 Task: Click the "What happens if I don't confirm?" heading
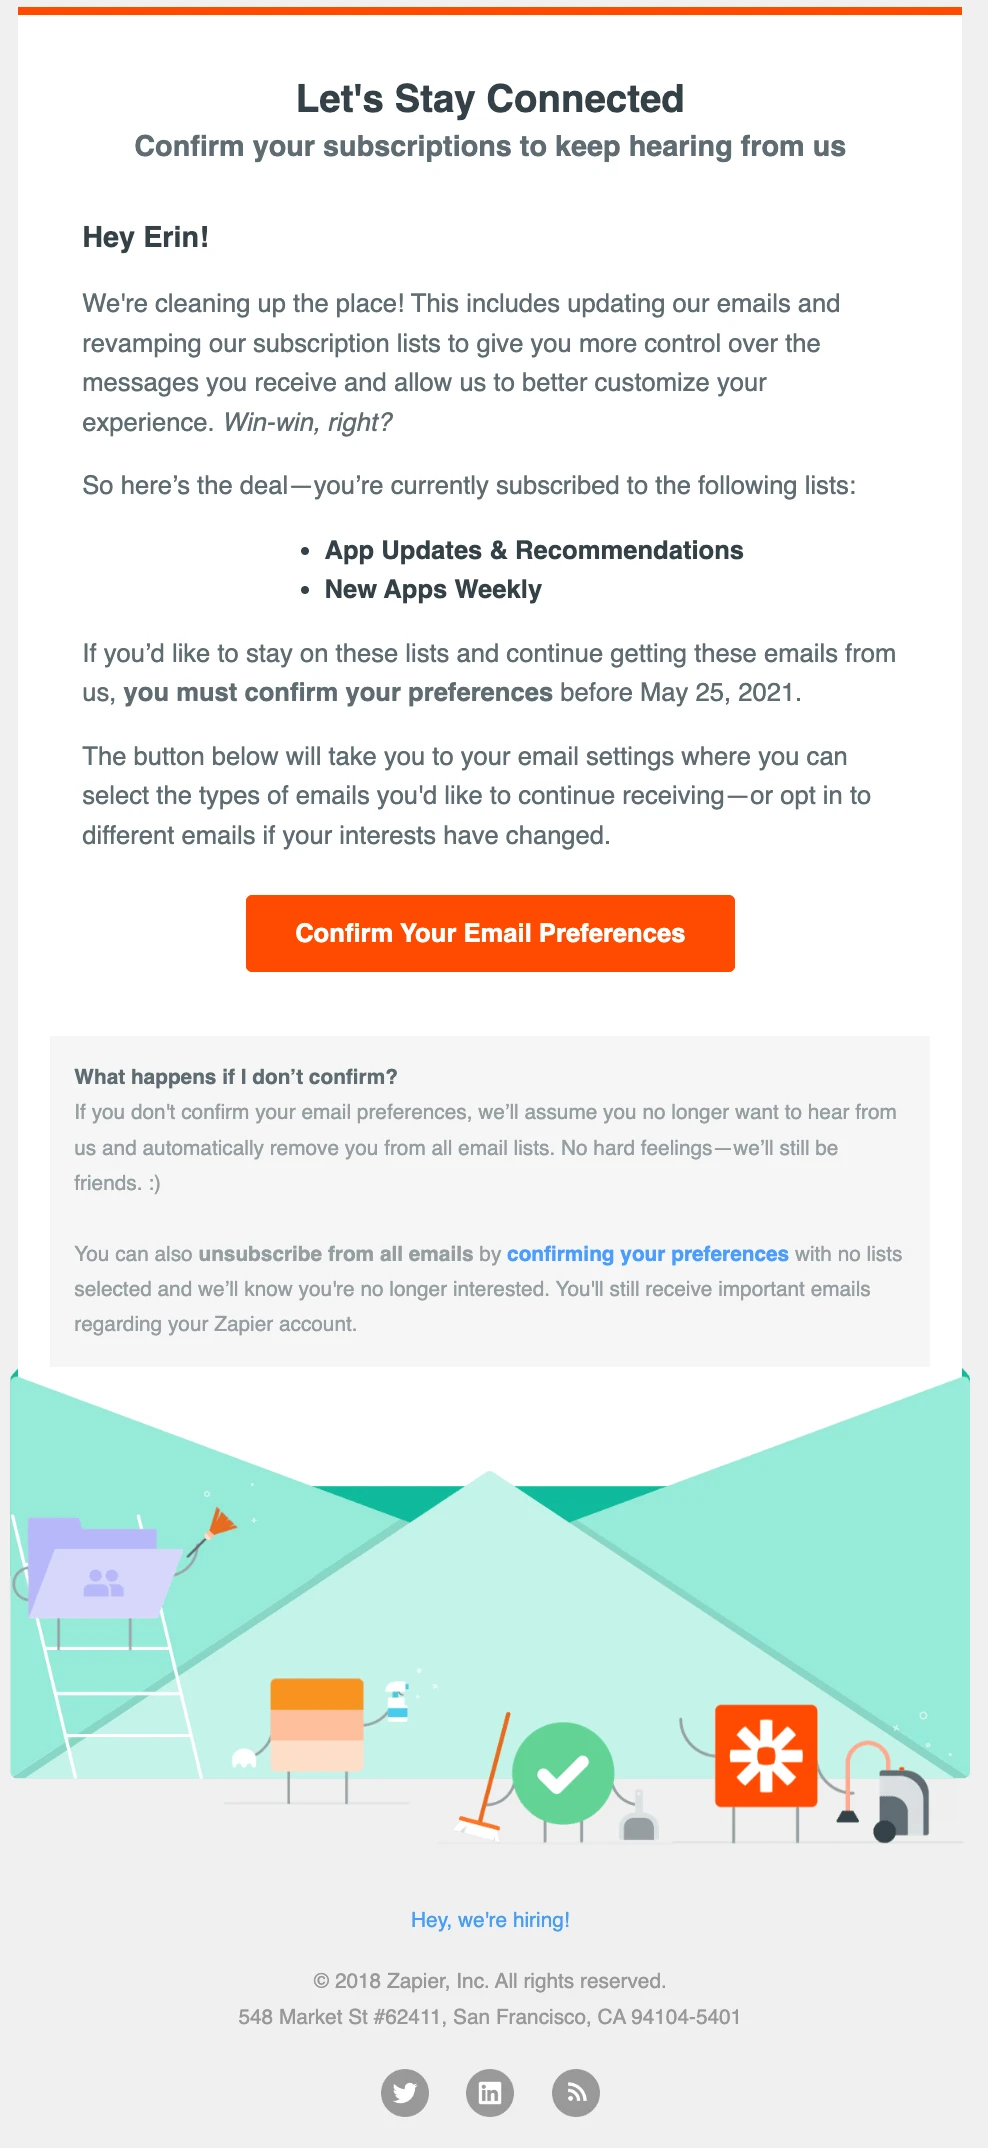point(236,1077)
